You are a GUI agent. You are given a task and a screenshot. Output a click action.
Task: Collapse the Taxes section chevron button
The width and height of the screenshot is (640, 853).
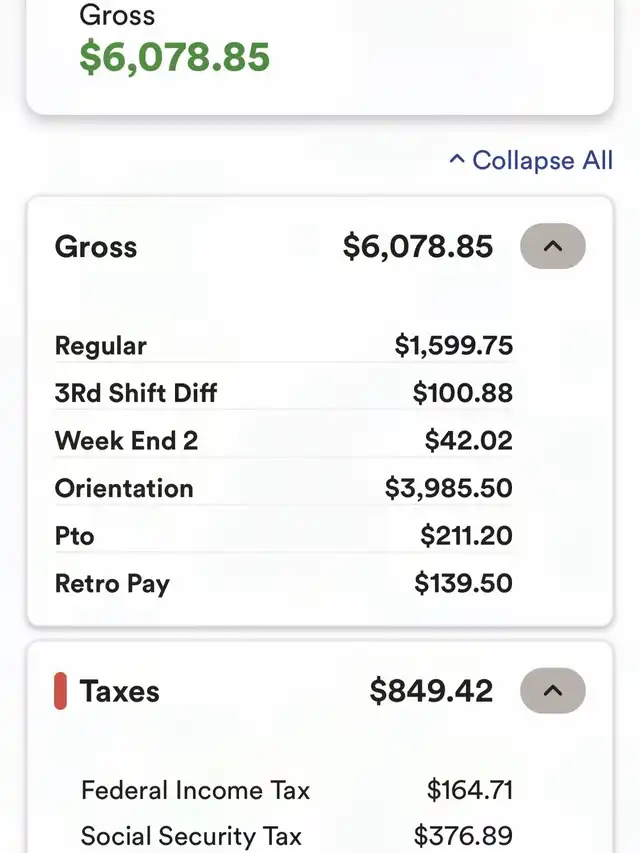click(x=552, y=691)
